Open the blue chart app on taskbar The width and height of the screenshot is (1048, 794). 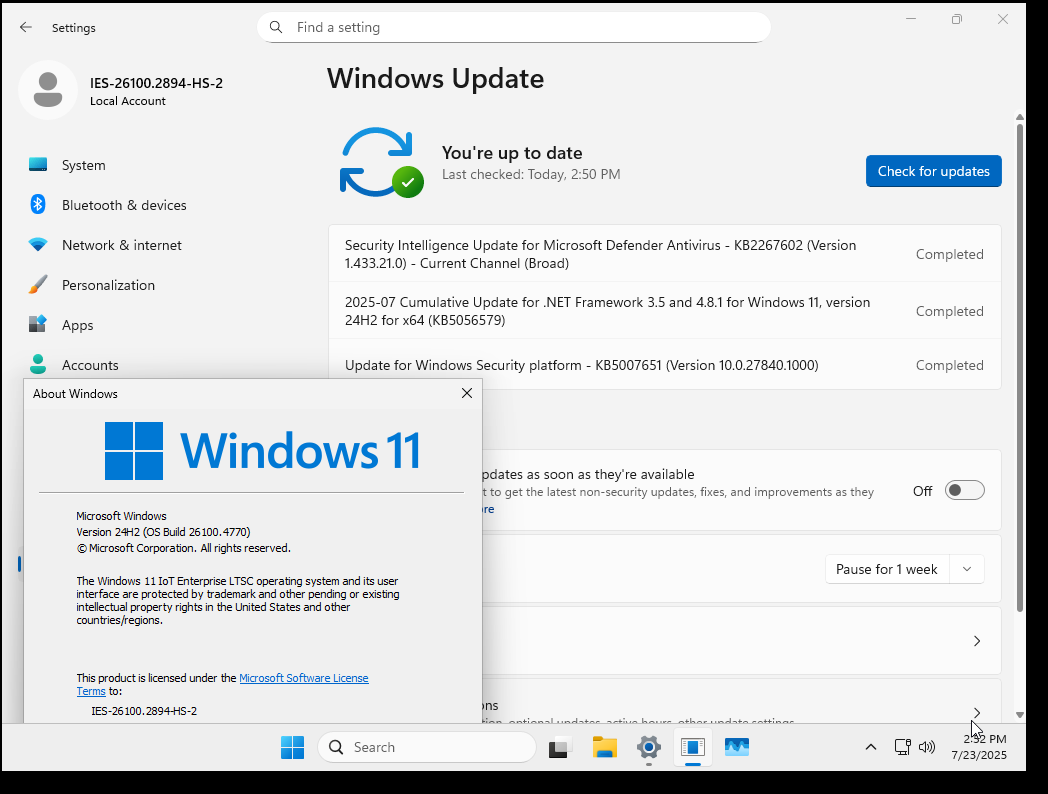(x=737, y=747)
